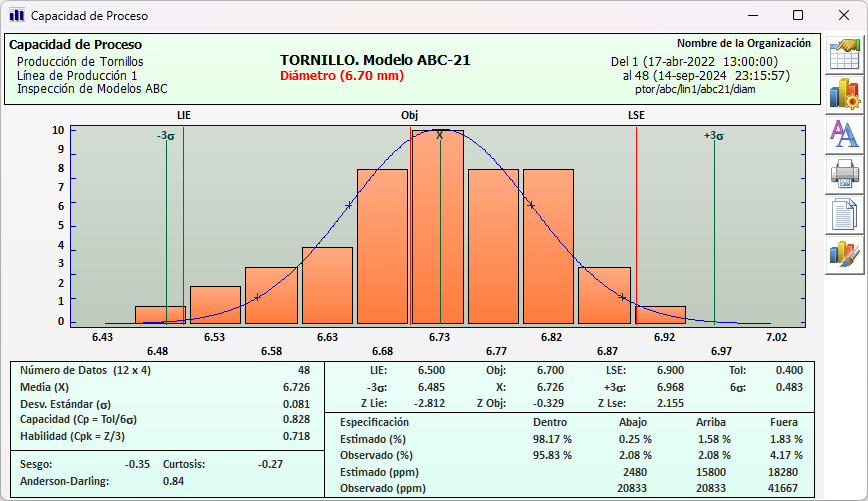Screen dimensions: 868x501
Task: Print the chart using printer icon
Action: pos(845,174)
